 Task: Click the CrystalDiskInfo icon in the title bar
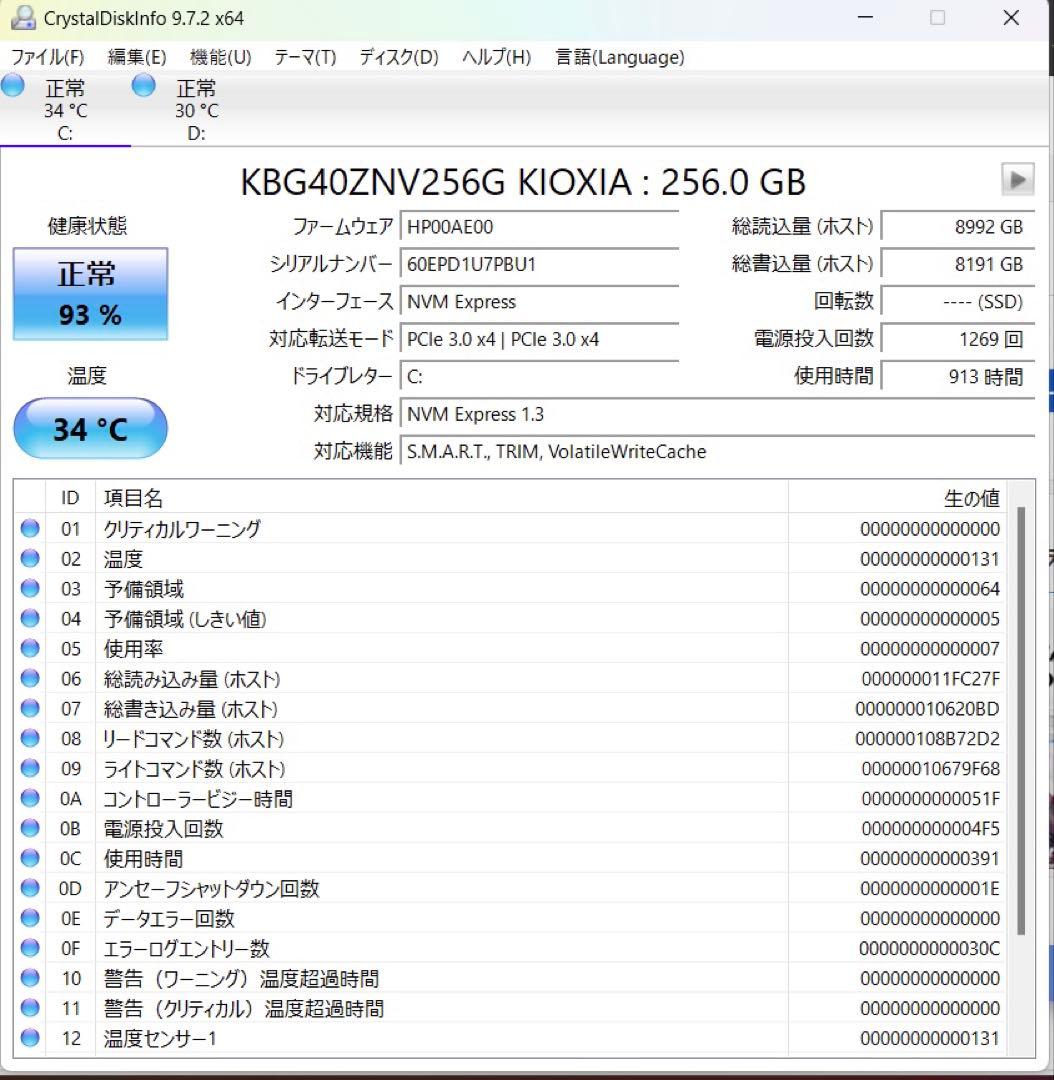pos(22,18)
